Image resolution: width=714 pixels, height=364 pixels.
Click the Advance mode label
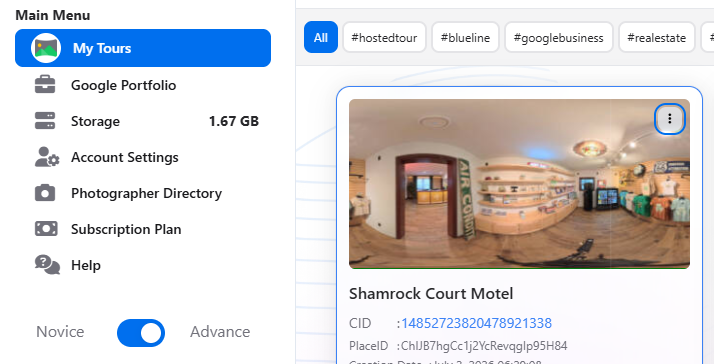coord(220,332)
